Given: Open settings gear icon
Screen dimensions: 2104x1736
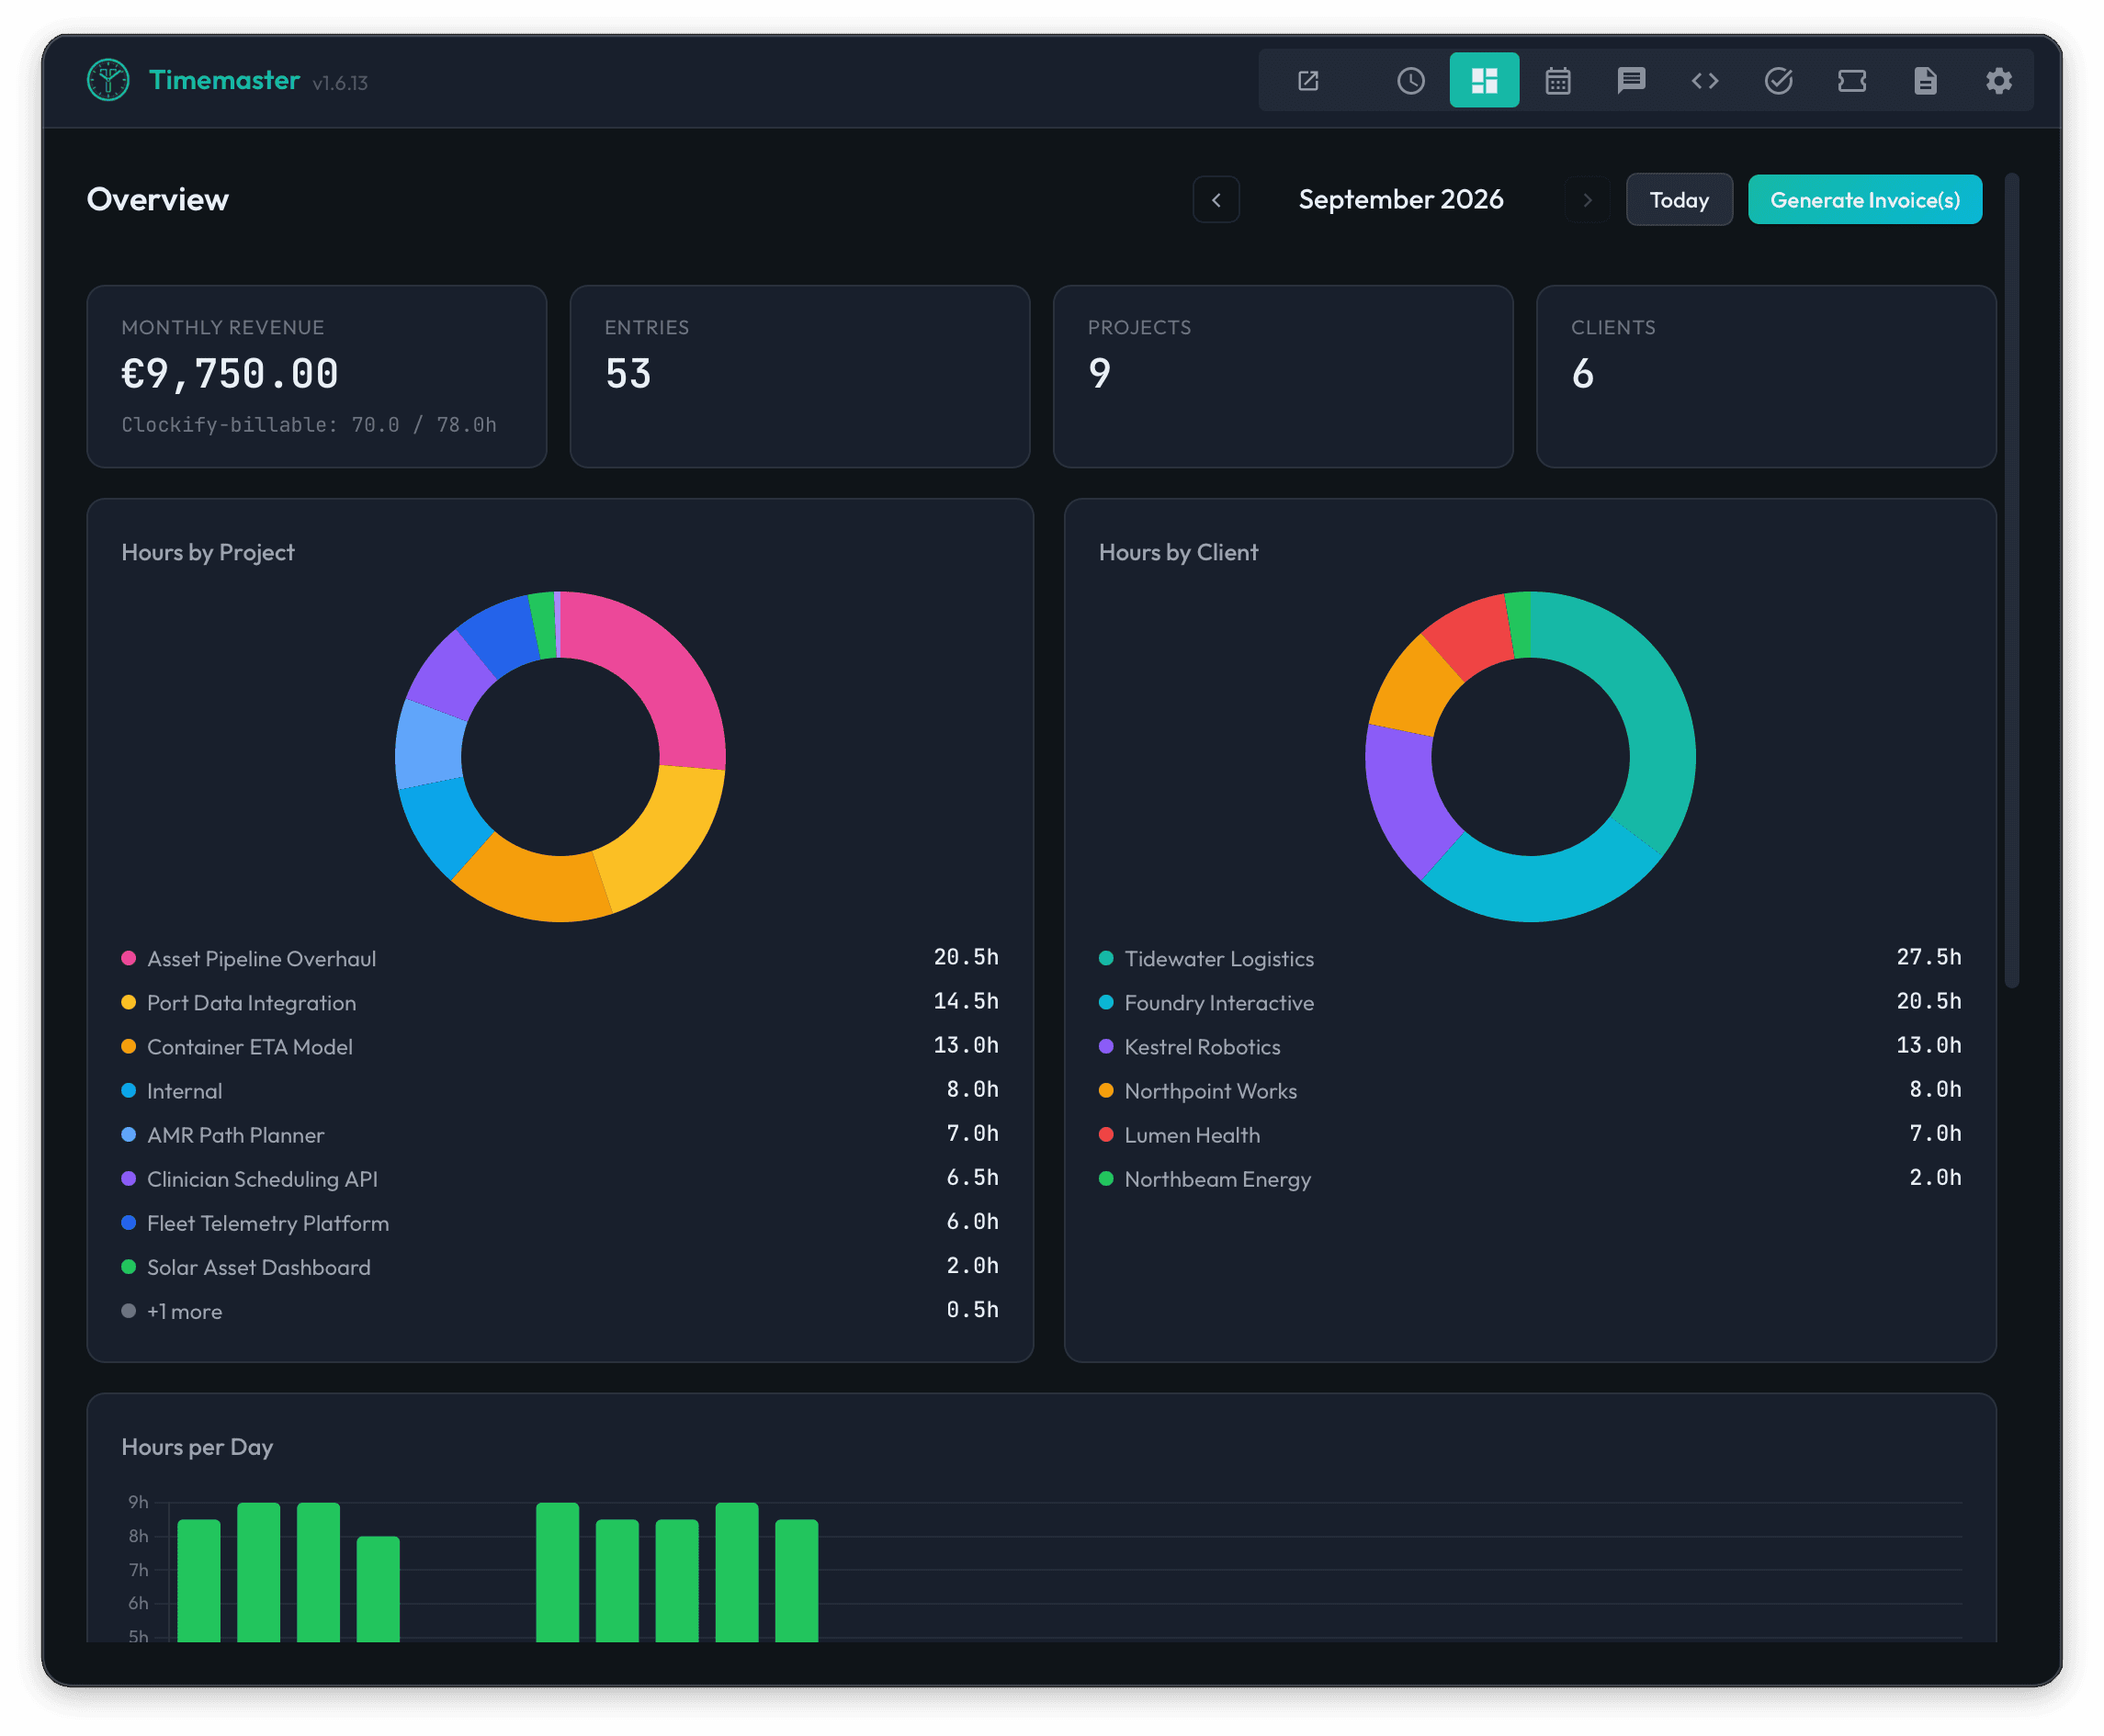Looking at the screenshot, I should click(x=1999, y=81).
